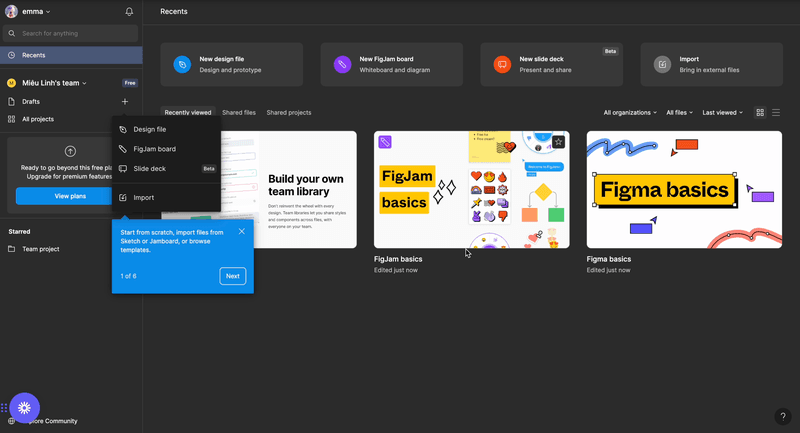Image resolution: width=800 pixels, height=433 pixels.
Task: Click the plus icon beside Drafts
Action: click(124, 101)
